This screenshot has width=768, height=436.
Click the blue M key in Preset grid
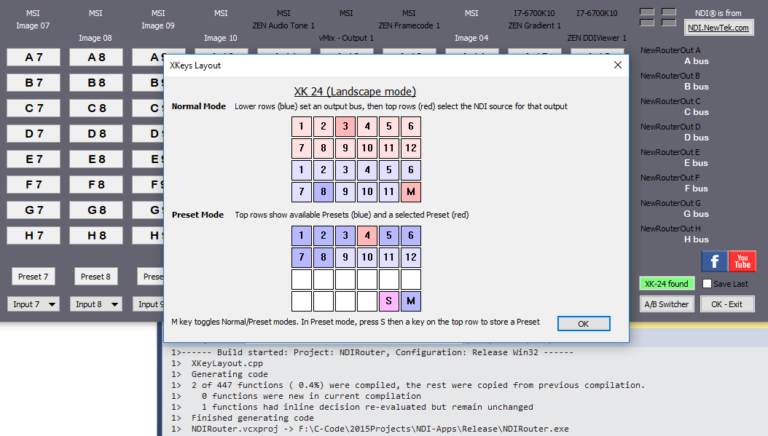pyautogui.click(x=410, y=301)
